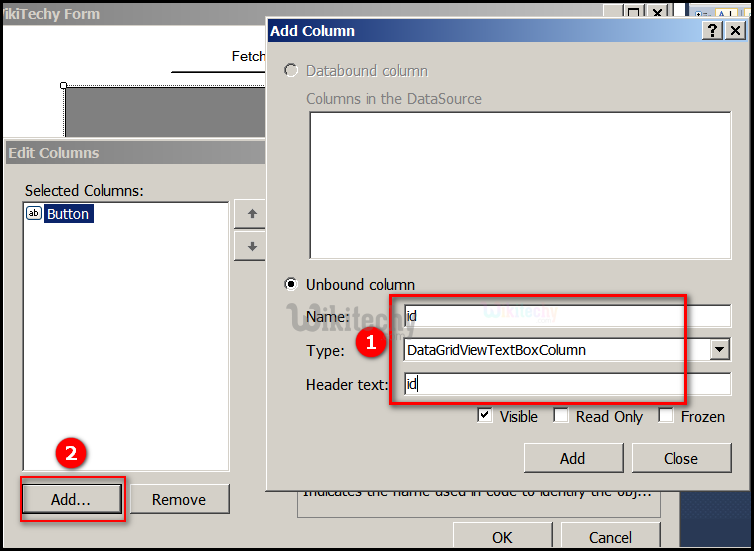
Task: Click the Name text field
Action: click(566, 316)
